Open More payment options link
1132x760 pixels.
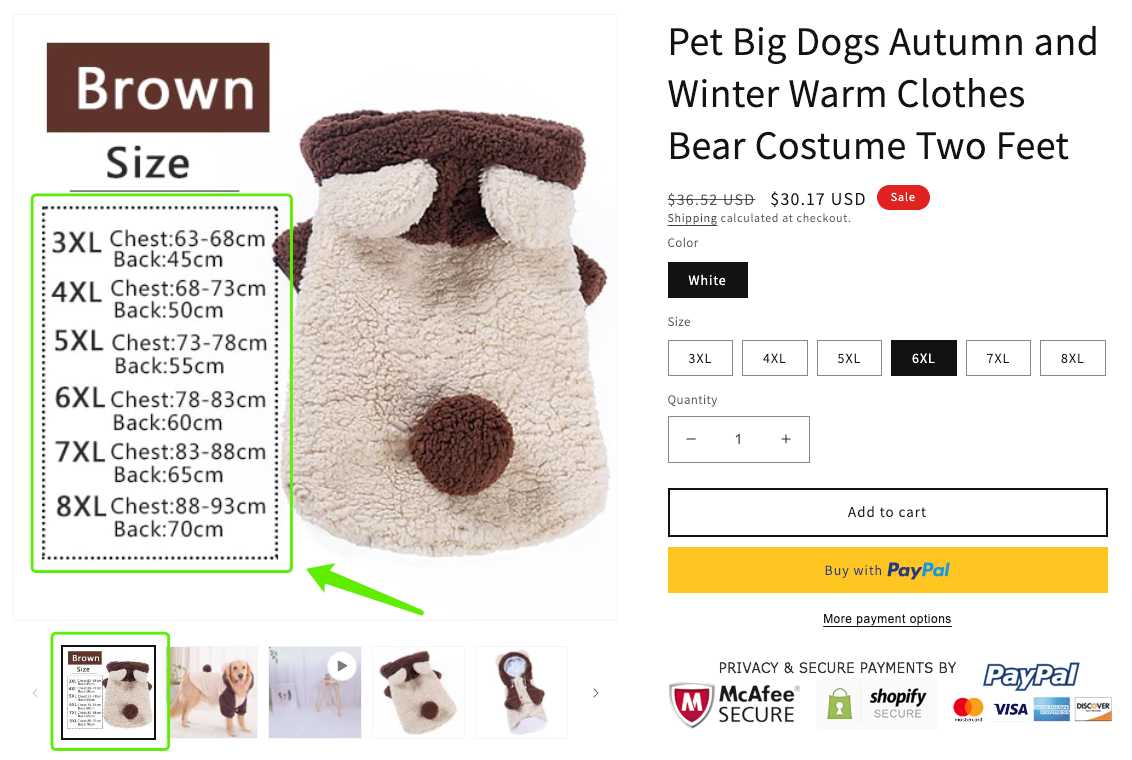pyautogui.click(x=887, y=619)
